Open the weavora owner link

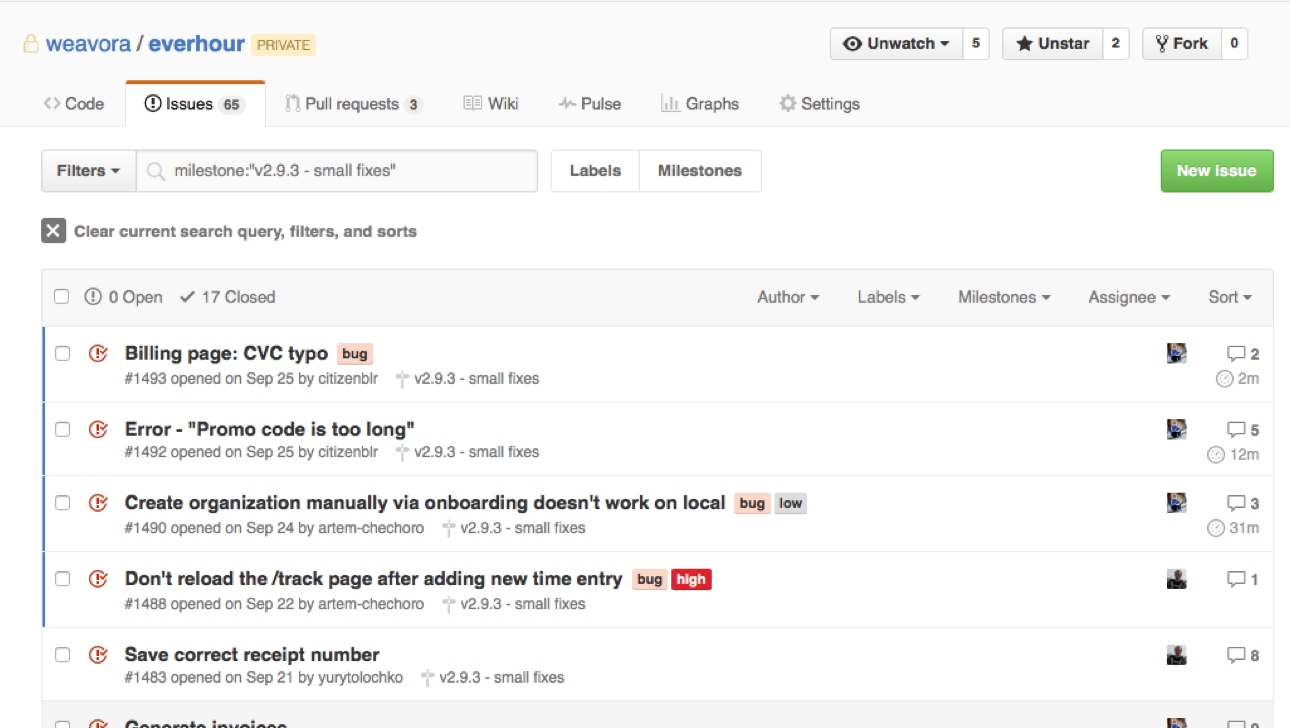coord(88,45)
